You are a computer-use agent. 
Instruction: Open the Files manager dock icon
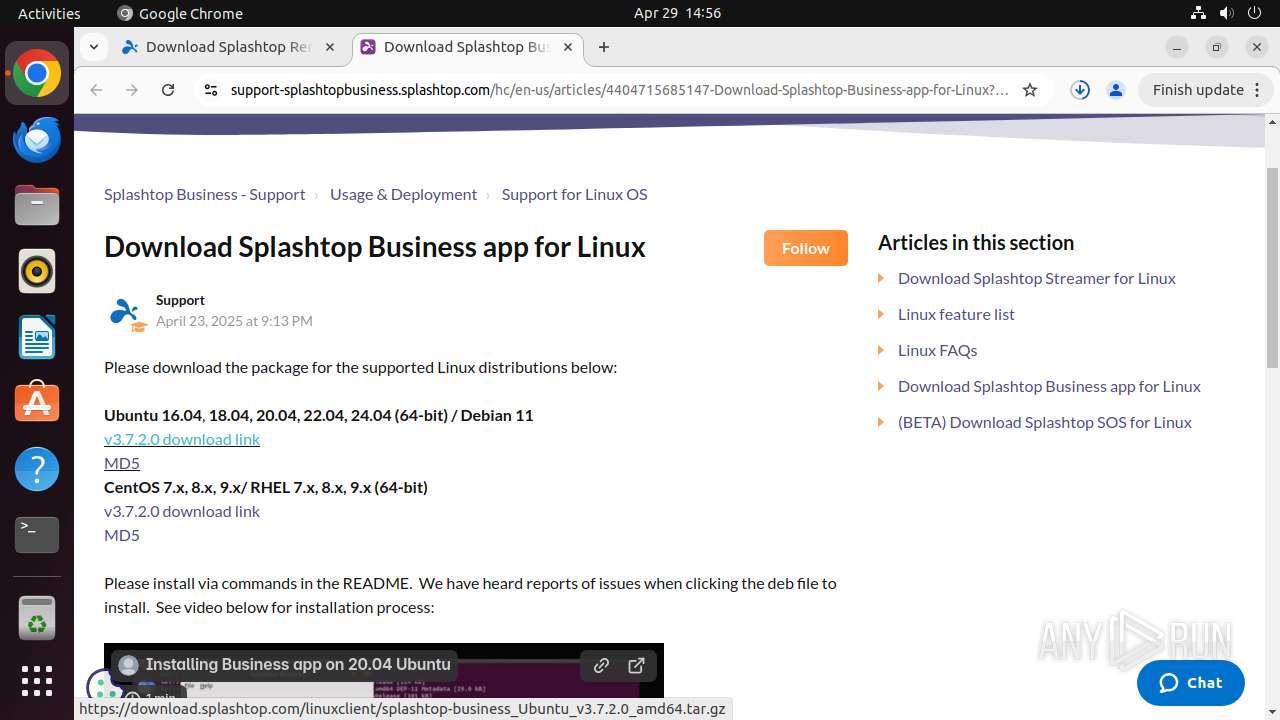point(37,205)
